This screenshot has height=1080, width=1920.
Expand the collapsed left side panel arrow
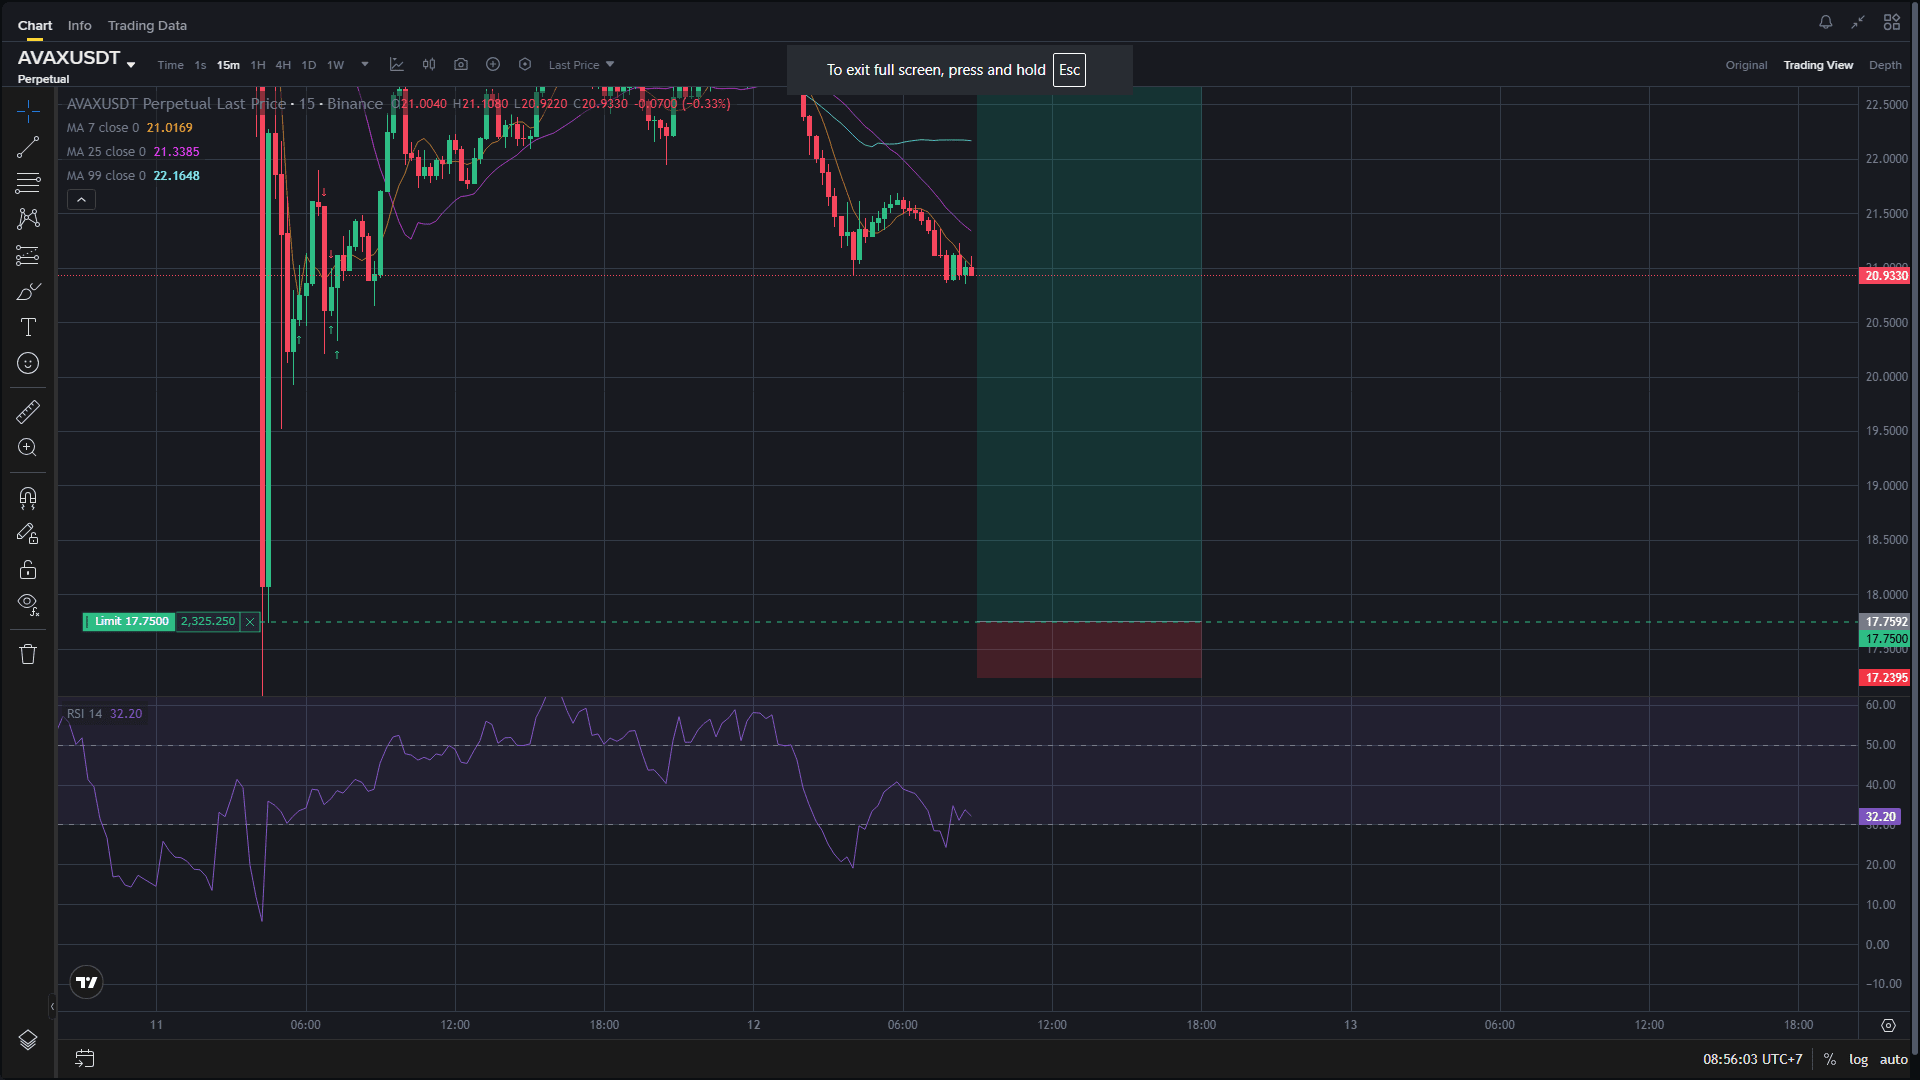point(52,1007)
